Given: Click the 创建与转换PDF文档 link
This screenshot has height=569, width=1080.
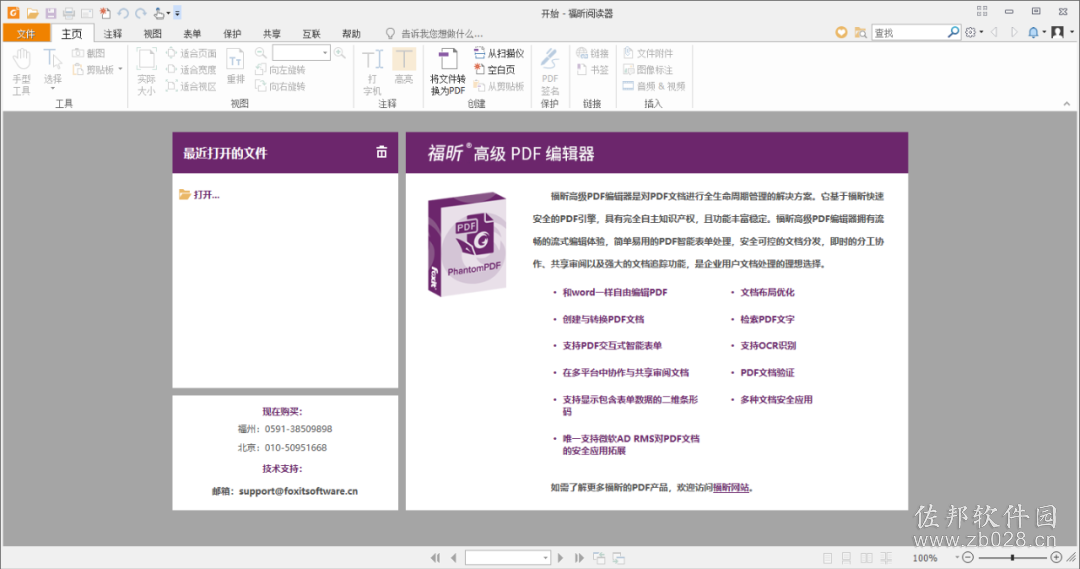Looking at the screenshot, I should (603, 319).
